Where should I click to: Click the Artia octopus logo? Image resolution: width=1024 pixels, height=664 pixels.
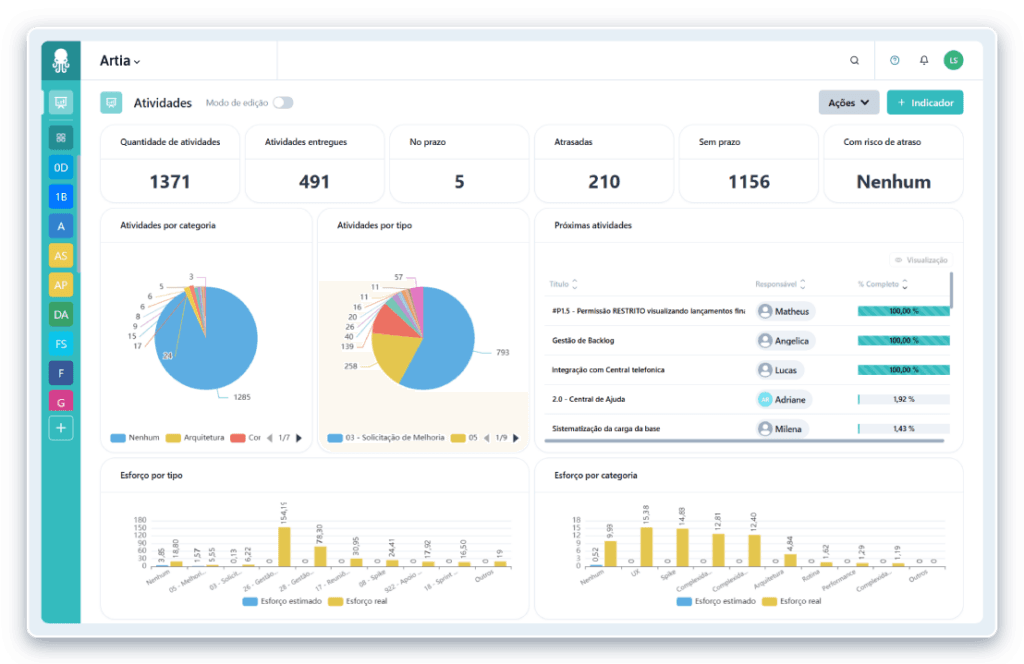click(x=61, y=60)
